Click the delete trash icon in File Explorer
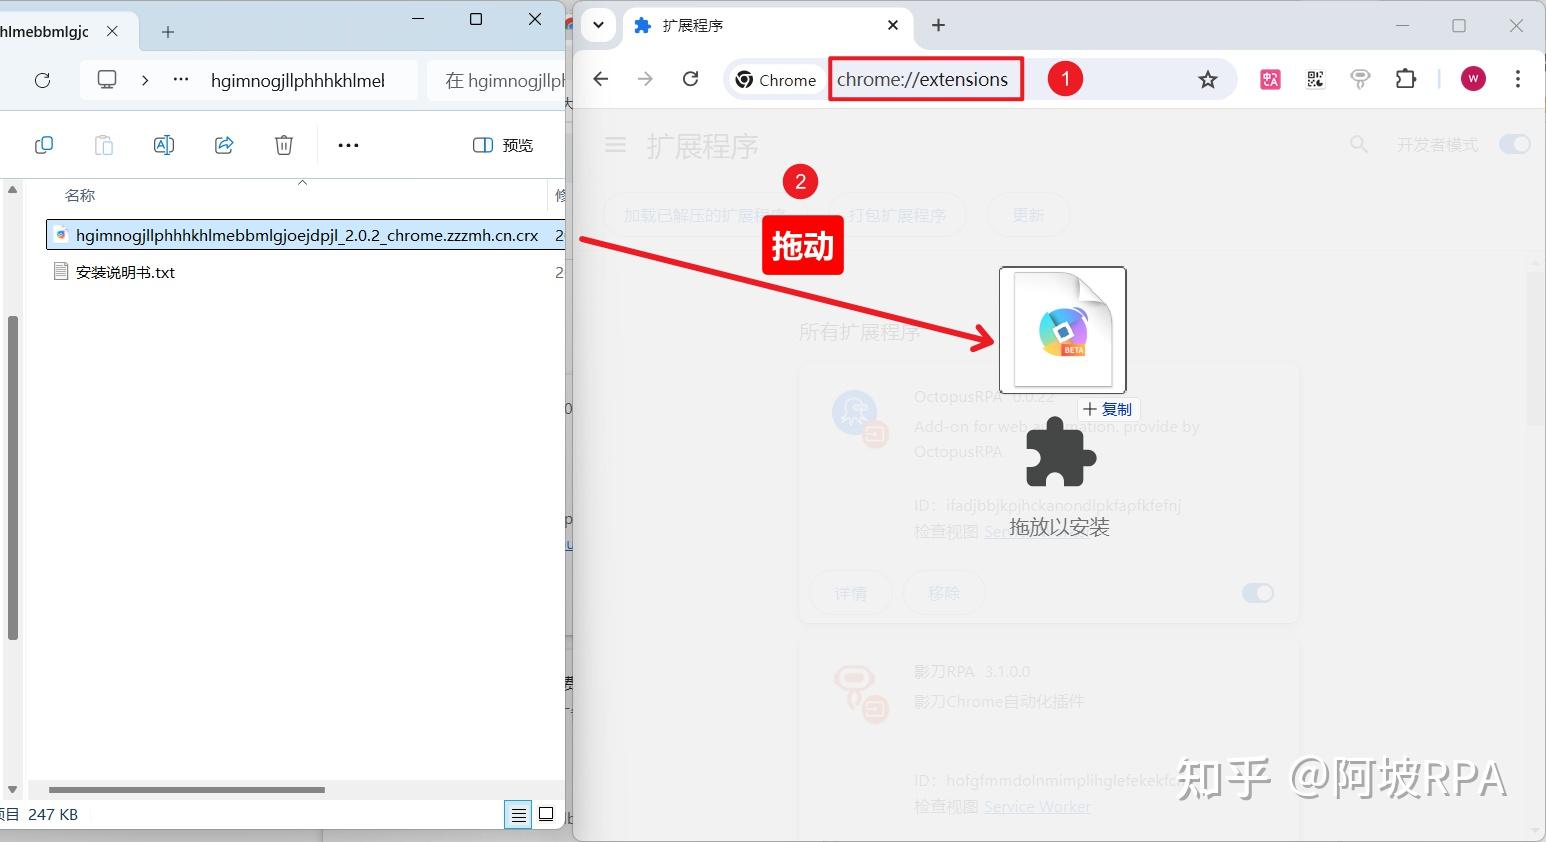The height and width of the screenshot is (842, 1546). click(x=284, y=145)
